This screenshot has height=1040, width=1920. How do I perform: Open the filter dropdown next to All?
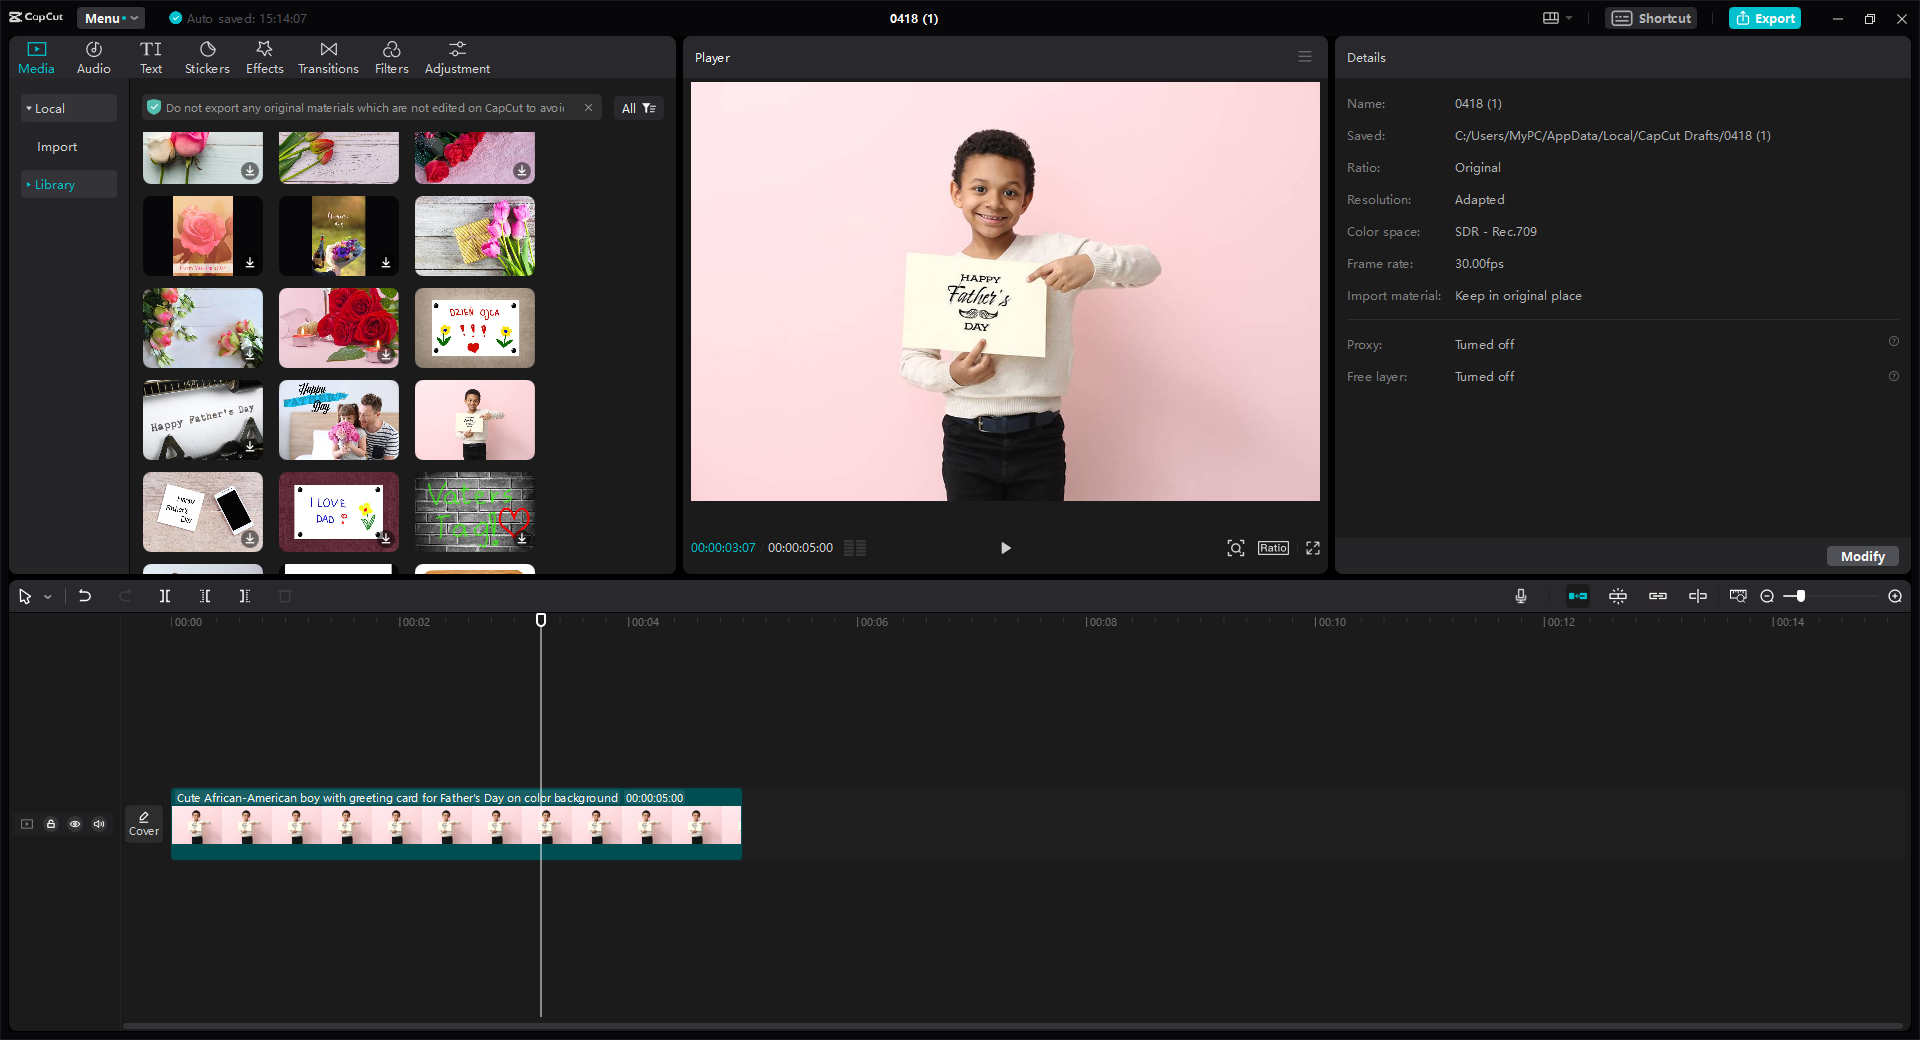pos(651,108)
